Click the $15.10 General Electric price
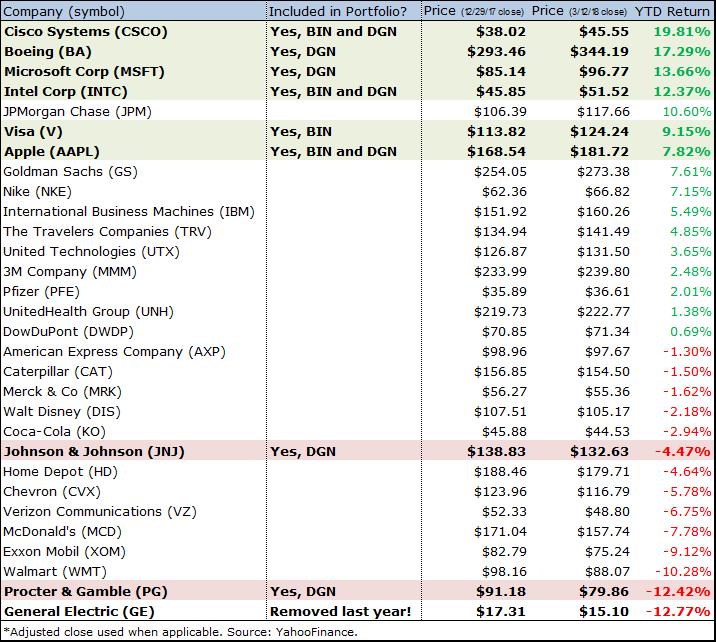This screenshot has height=642, width=716. pyautogui.click(x=604, y=612)
